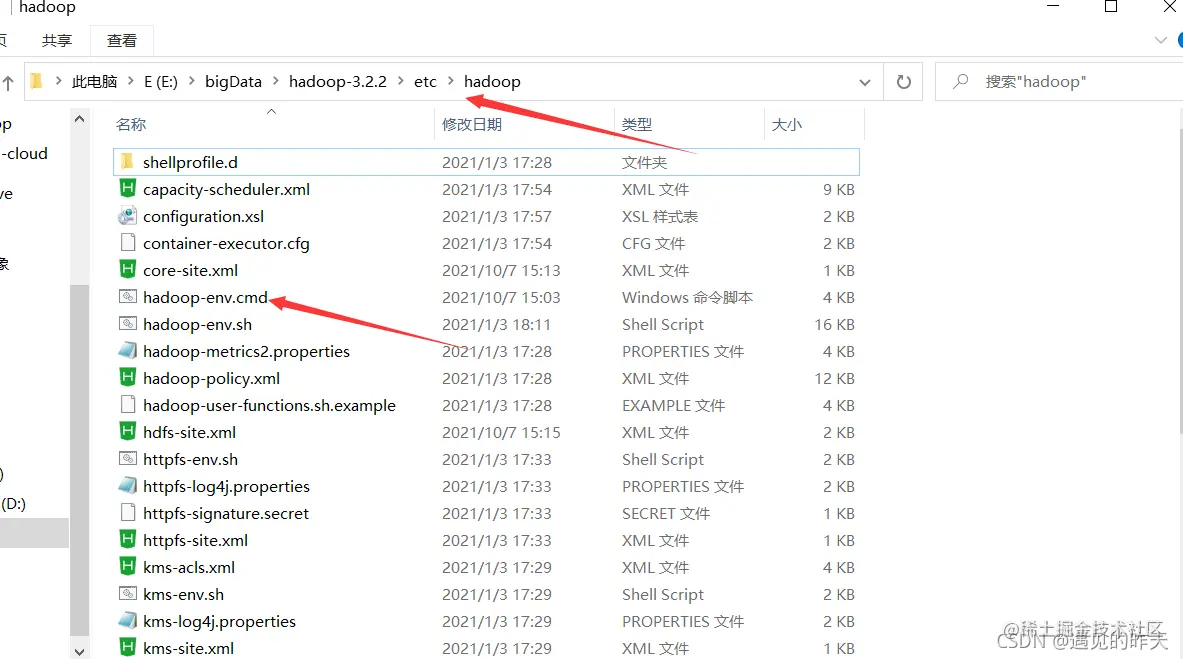Open the 查看 ribbon tab
Viewport: 1183px width, 659px height.
121,41
